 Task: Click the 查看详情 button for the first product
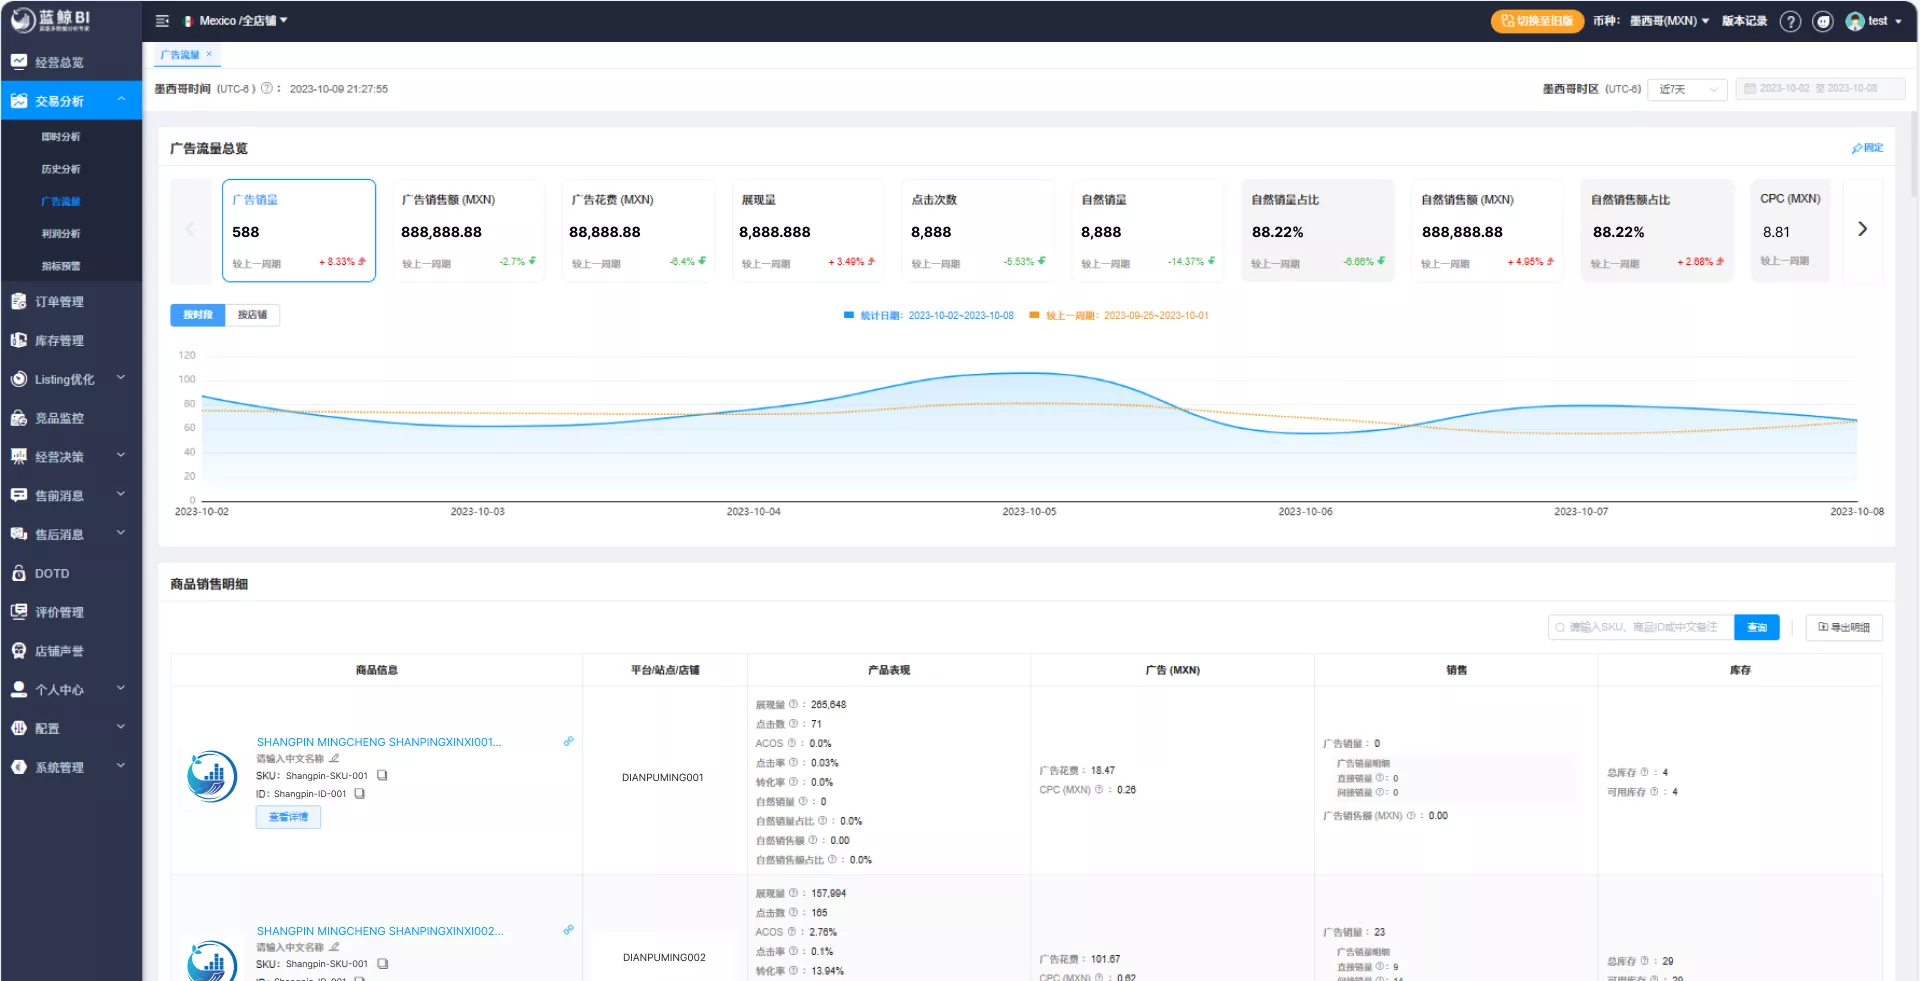[288, 817]
